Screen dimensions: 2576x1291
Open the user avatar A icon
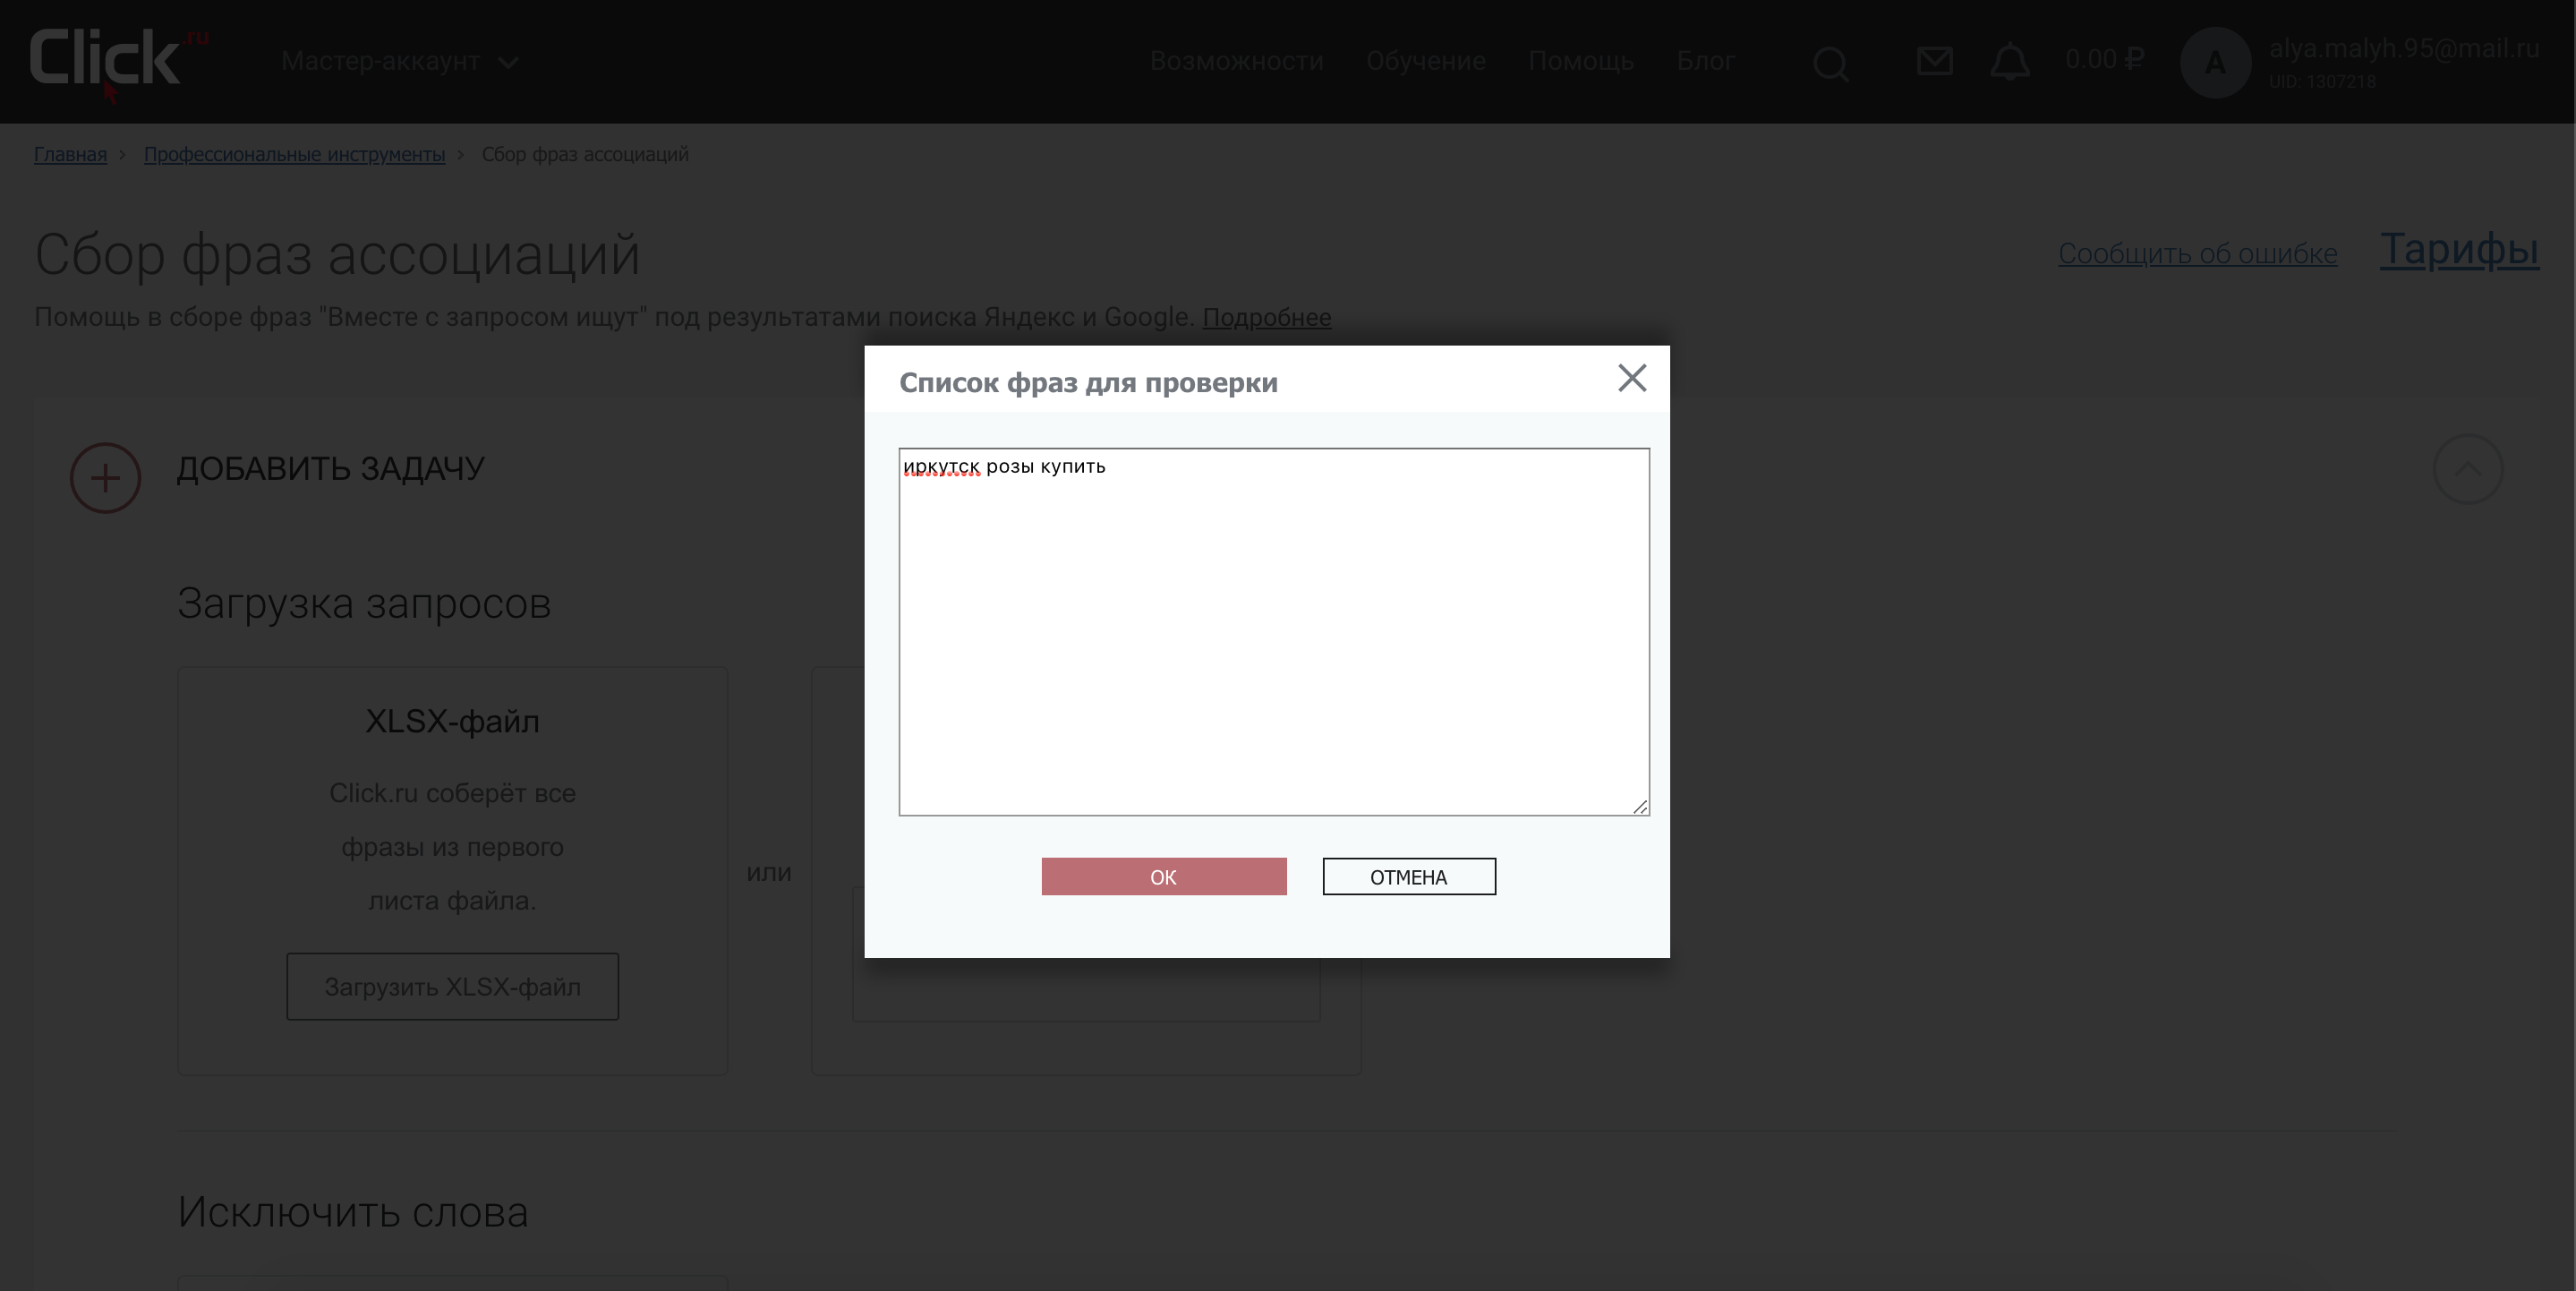coord(2215,62)
